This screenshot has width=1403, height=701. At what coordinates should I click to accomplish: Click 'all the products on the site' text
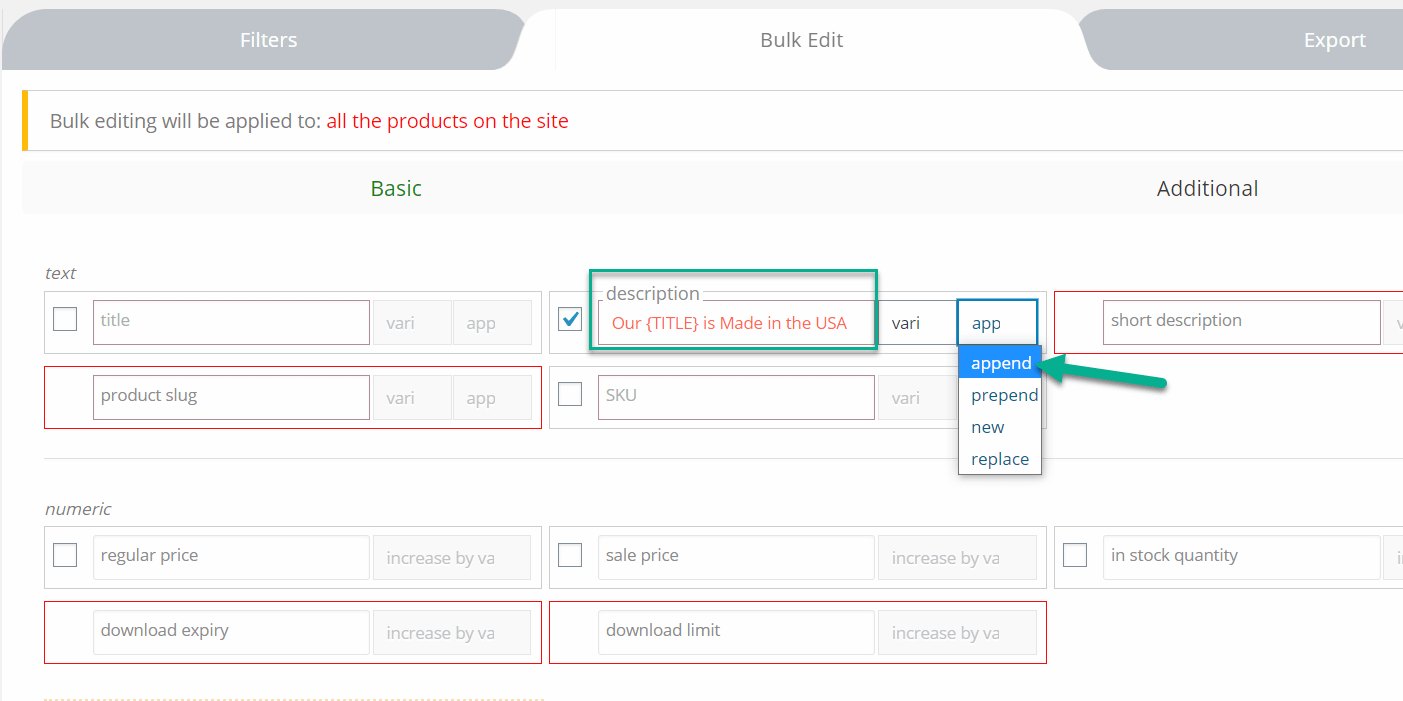click(x=447, y=121)
